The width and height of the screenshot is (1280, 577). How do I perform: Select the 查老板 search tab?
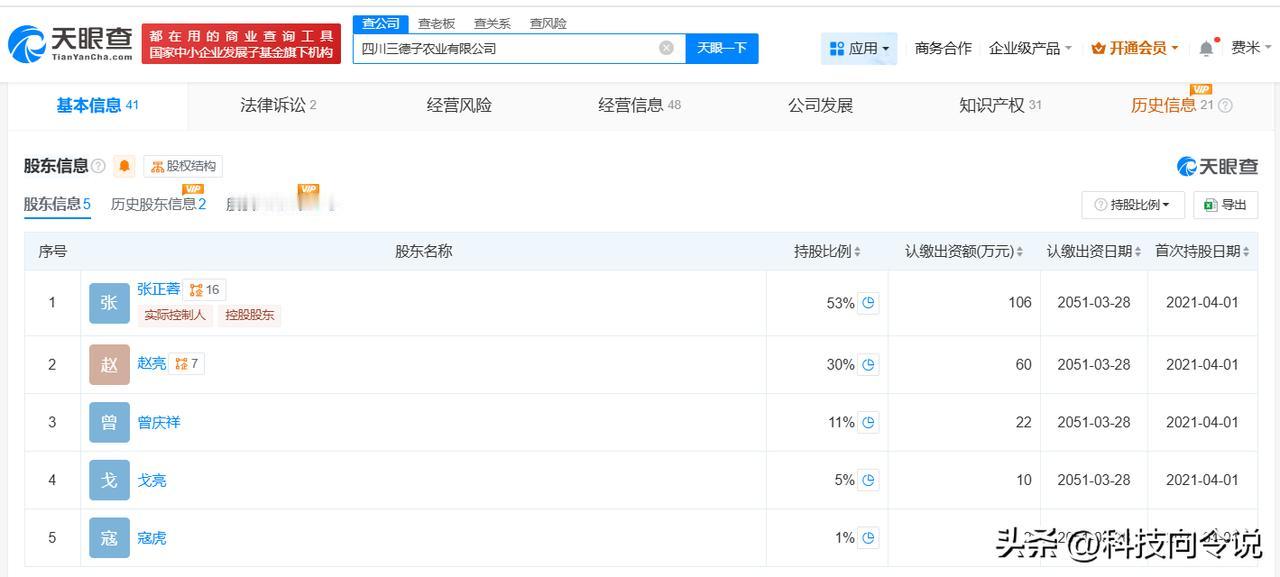[436, 23]
